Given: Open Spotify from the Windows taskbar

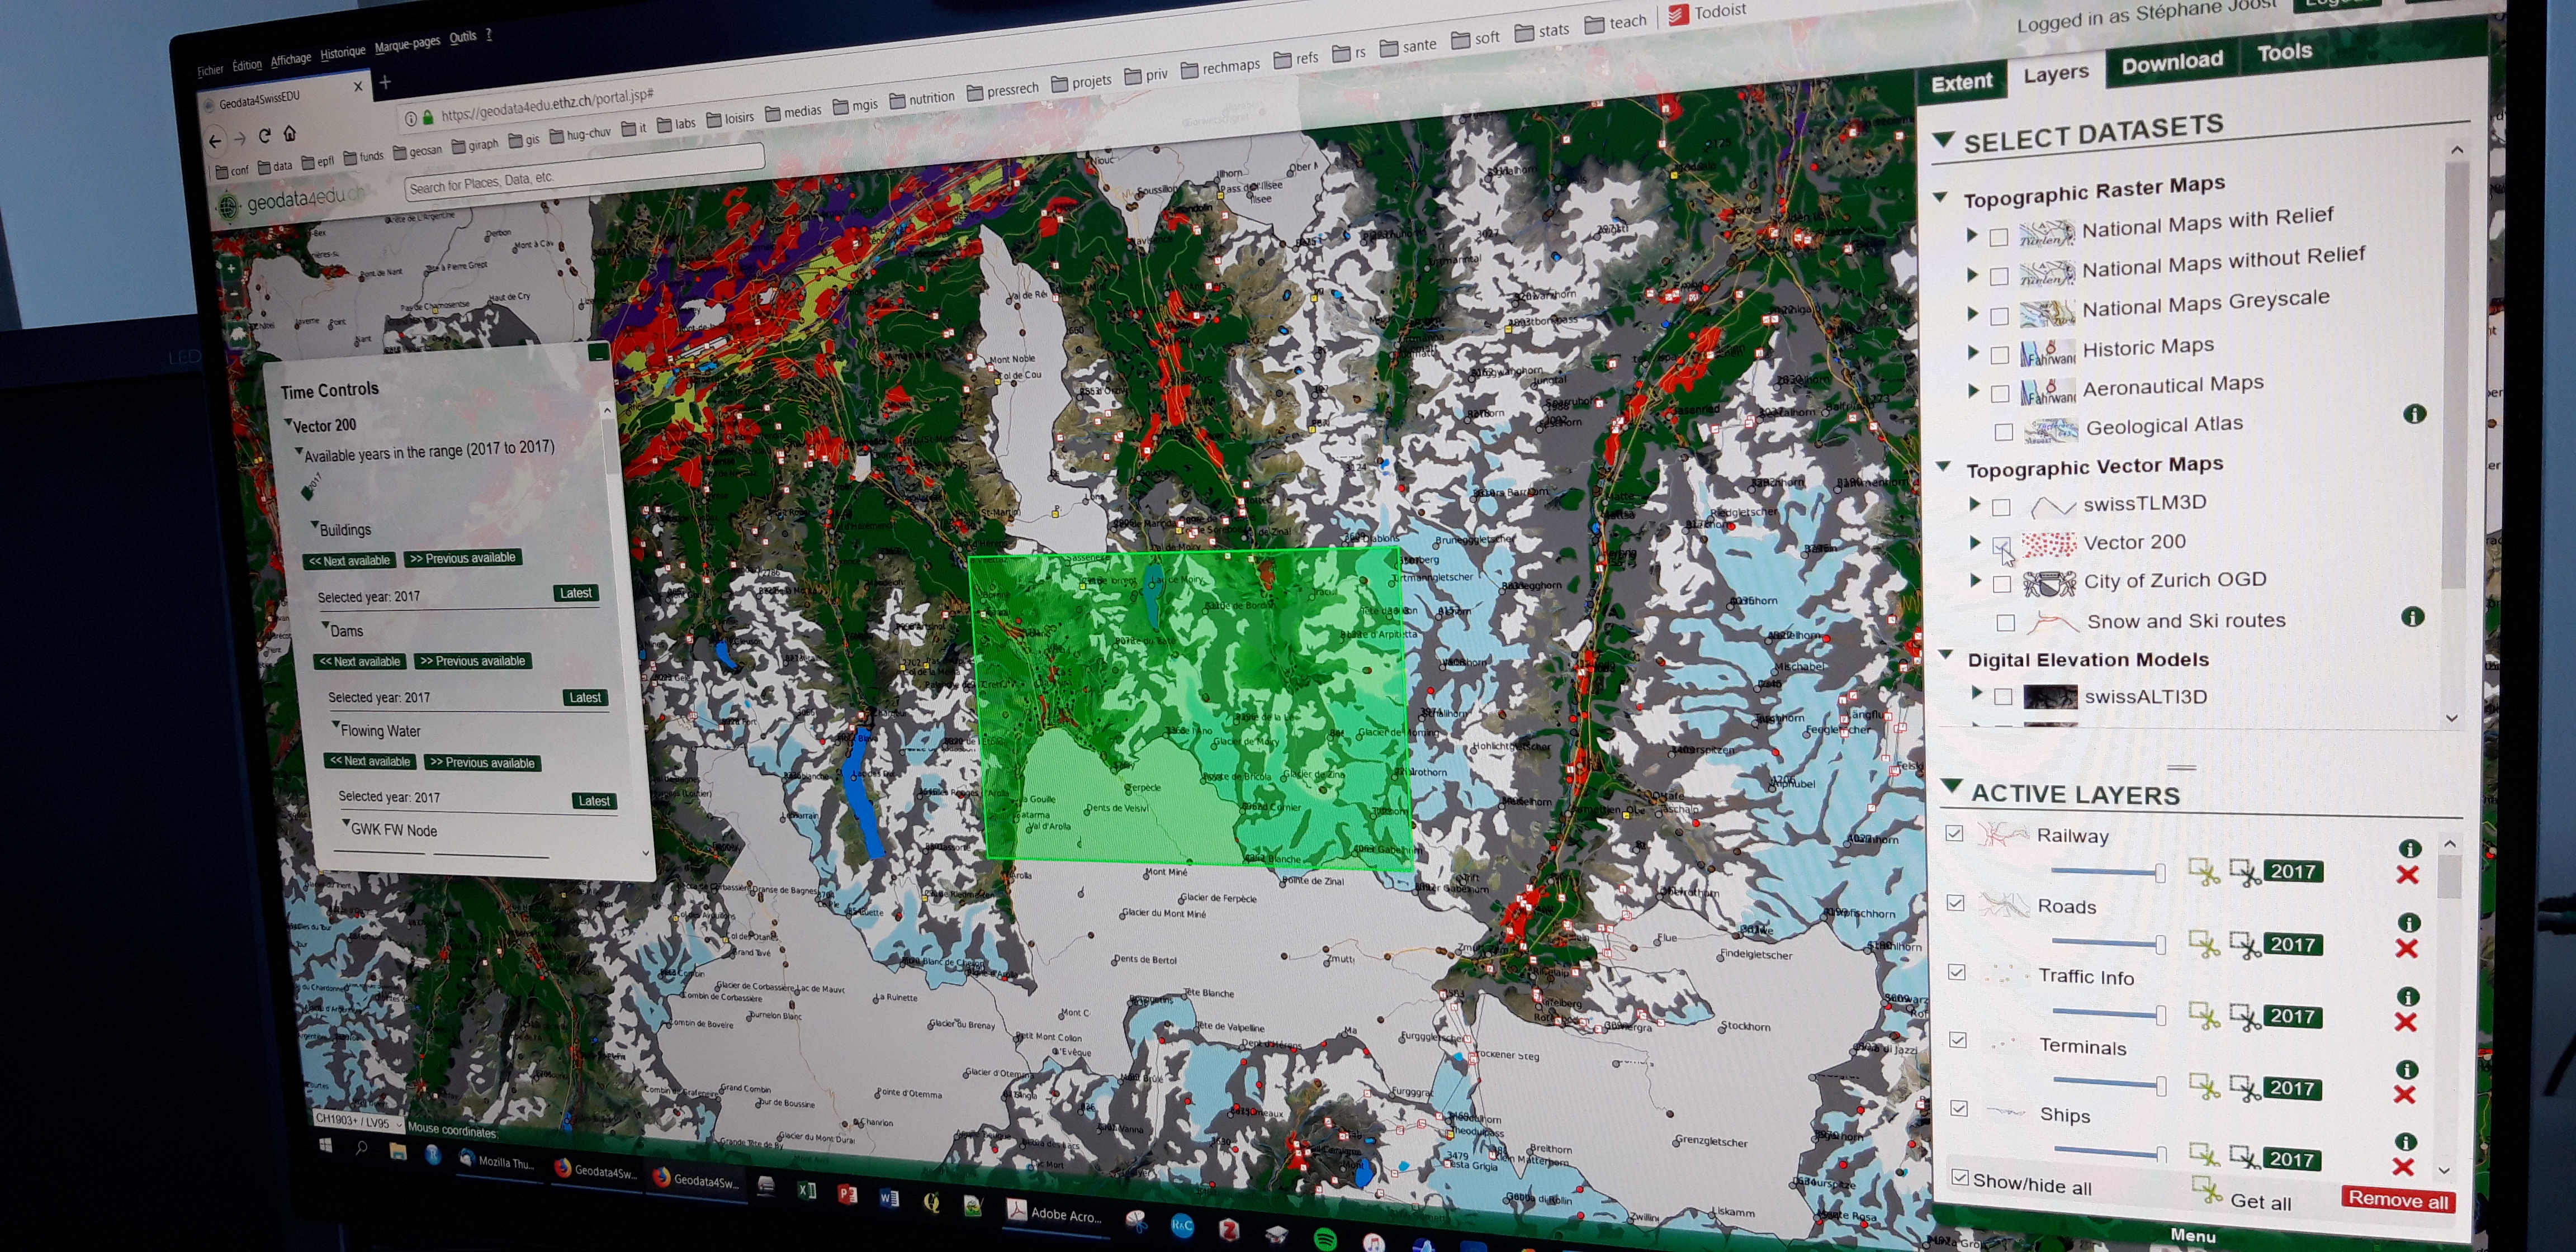Looking at the screenshot, I should point(1325,1240).
